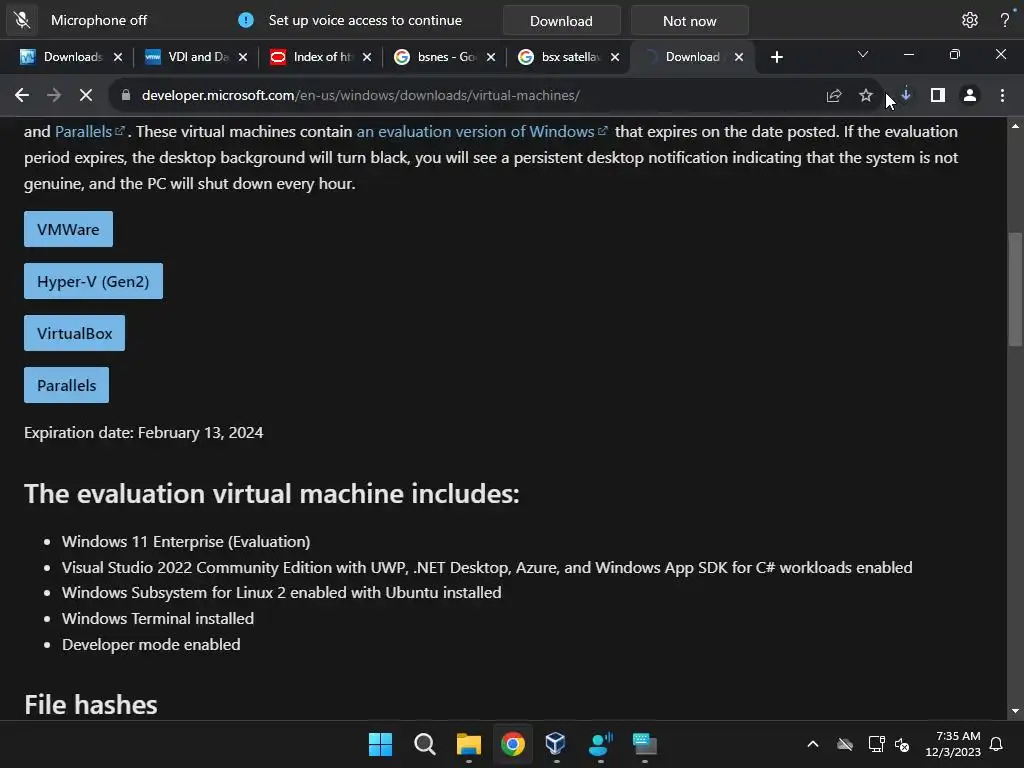Click Windows 11 Enterprise (Evaluation) bullet
The width and height of the screenshot is (1024, 768).
tap(186, 541)
